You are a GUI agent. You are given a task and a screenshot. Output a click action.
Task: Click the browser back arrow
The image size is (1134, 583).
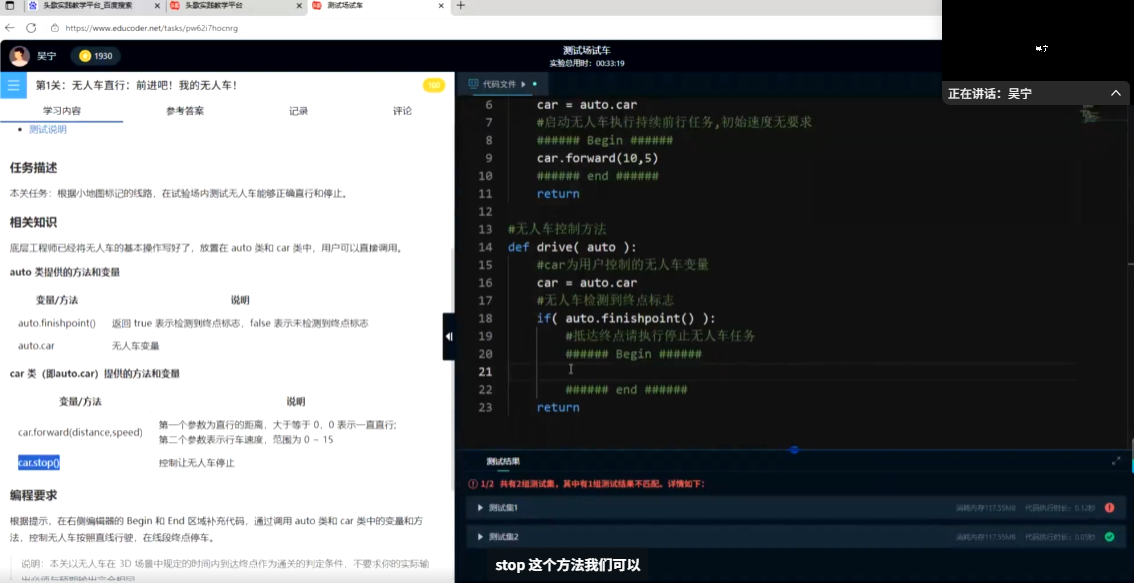[x=10, y=28]
